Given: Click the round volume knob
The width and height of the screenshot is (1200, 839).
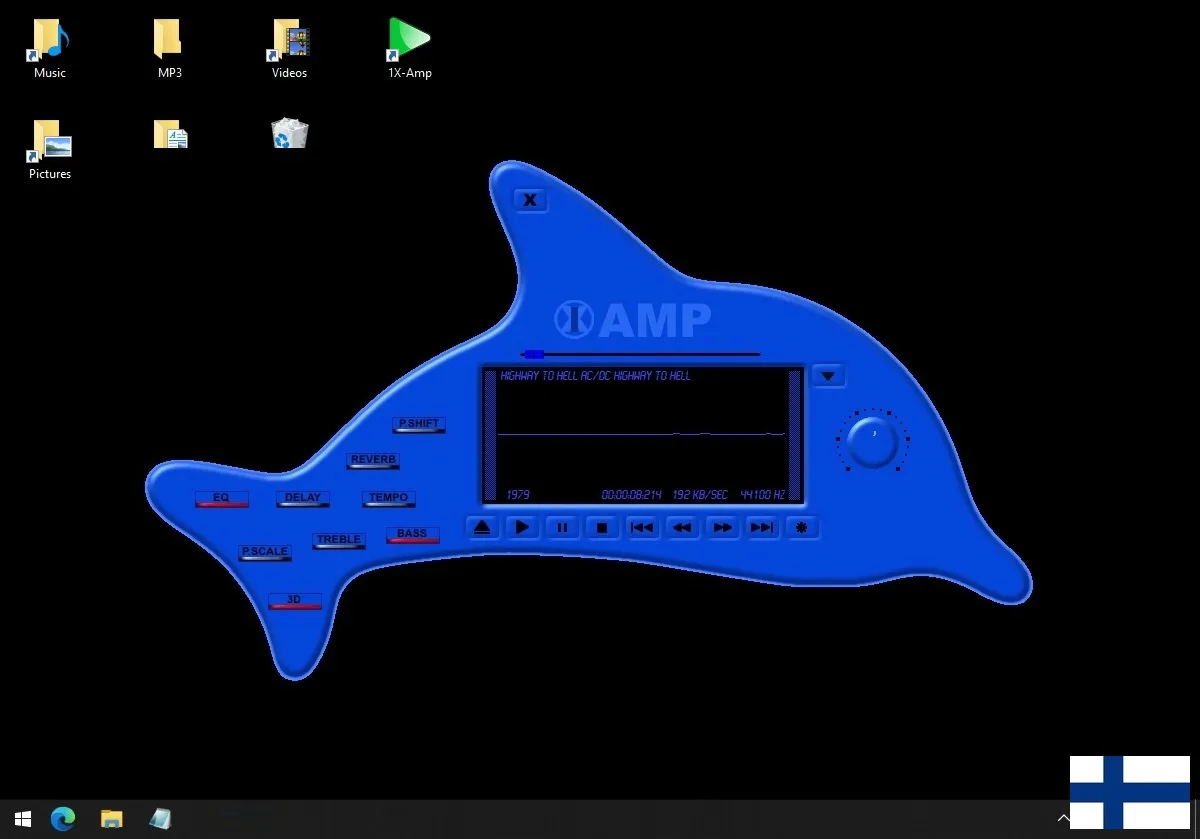Looking at the screenshot, I should click(x=873, y=441).
